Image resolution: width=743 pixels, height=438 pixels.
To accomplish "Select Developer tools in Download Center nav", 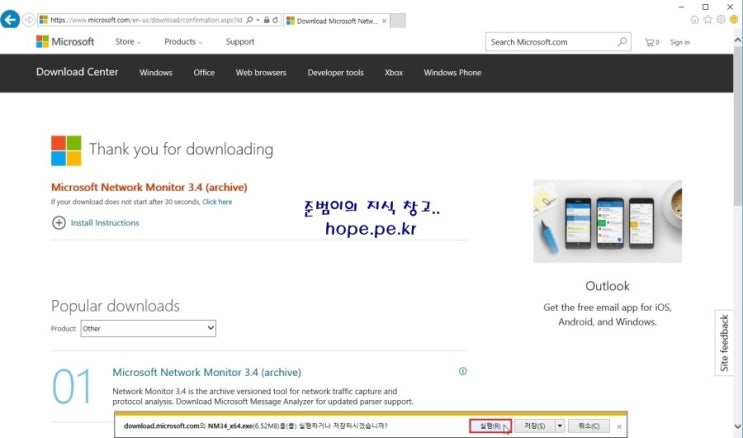I will 335,73.
